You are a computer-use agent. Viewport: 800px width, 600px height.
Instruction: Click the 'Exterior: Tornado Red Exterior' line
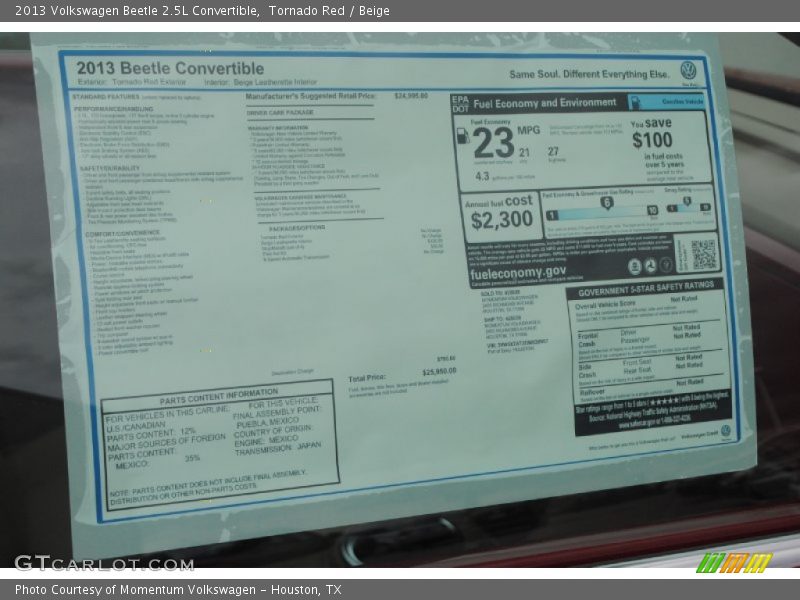[x=132, y=82]
